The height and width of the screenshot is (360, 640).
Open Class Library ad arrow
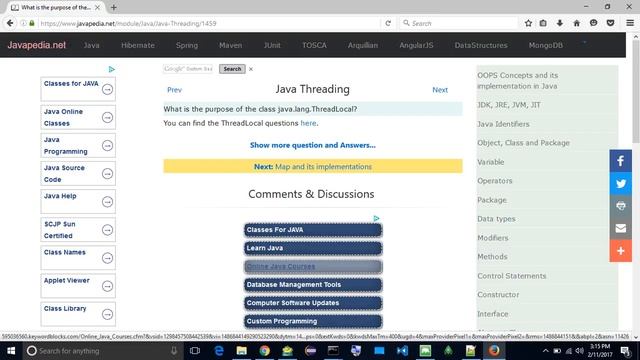pyautogui.click(x=107, y=314)
